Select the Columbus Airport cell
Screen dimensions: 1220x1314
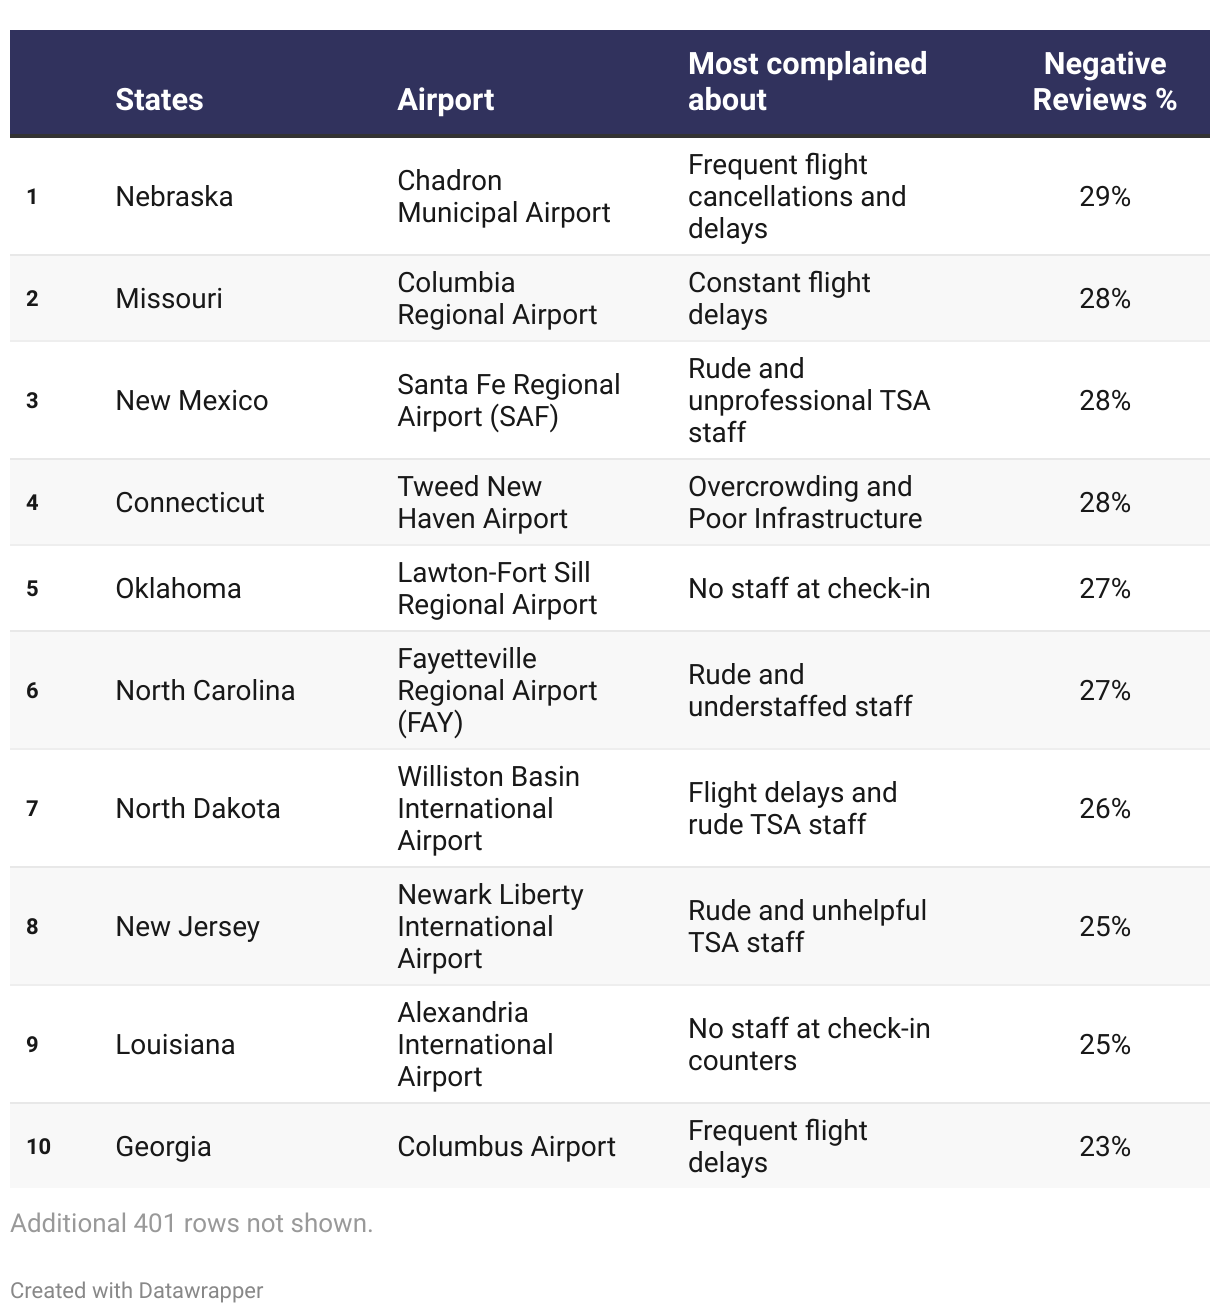506,1147
